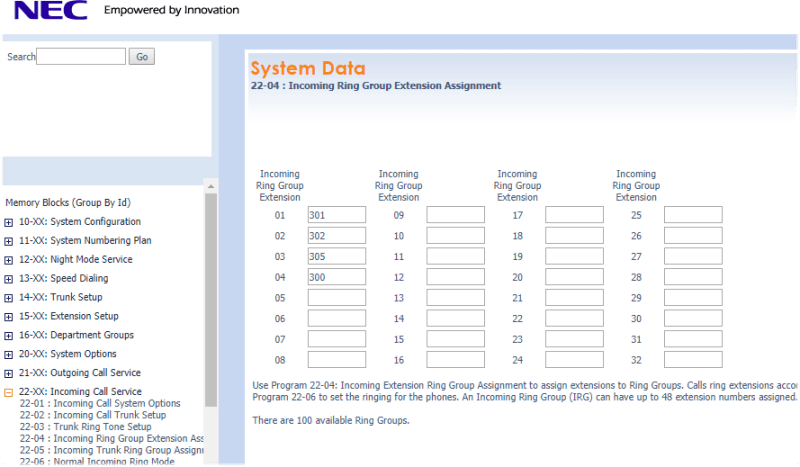Click the empty extension 19 field
The height and width of the screenshot is (467, 800).
pyautogui.click(x=574, y=256)
